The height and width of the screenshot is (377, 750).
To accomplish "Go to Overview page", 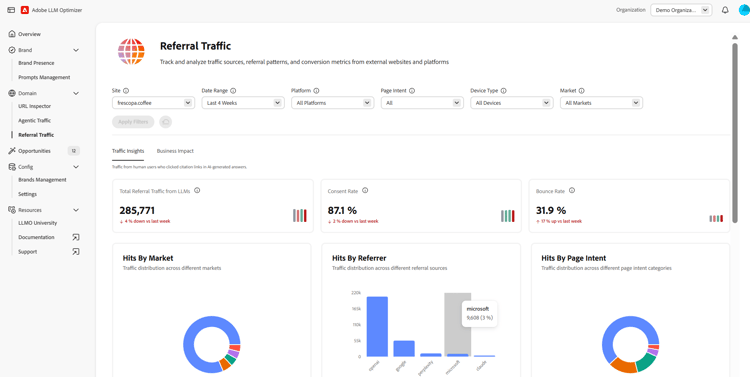I will point(29,34).
